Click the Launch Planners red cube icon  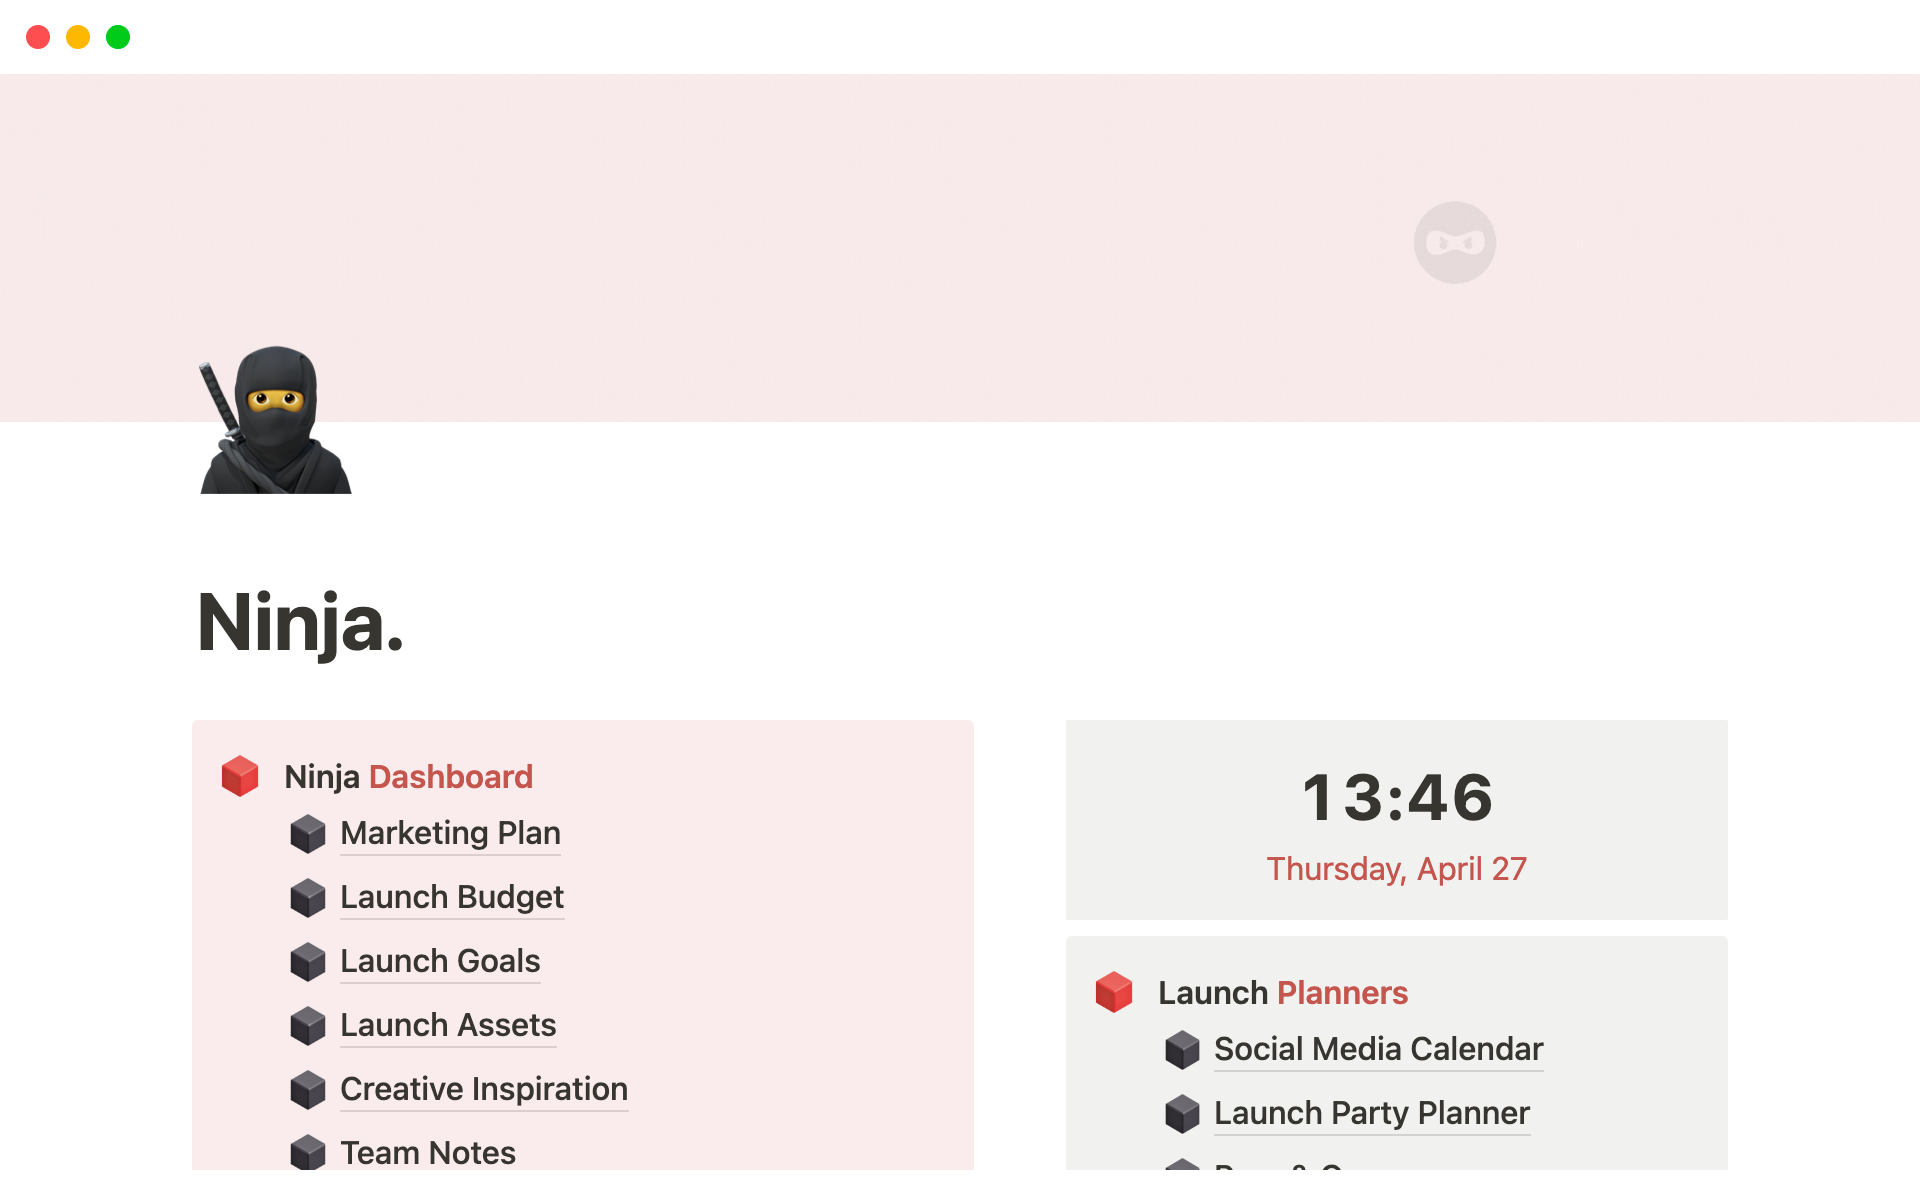(1118, 990)
